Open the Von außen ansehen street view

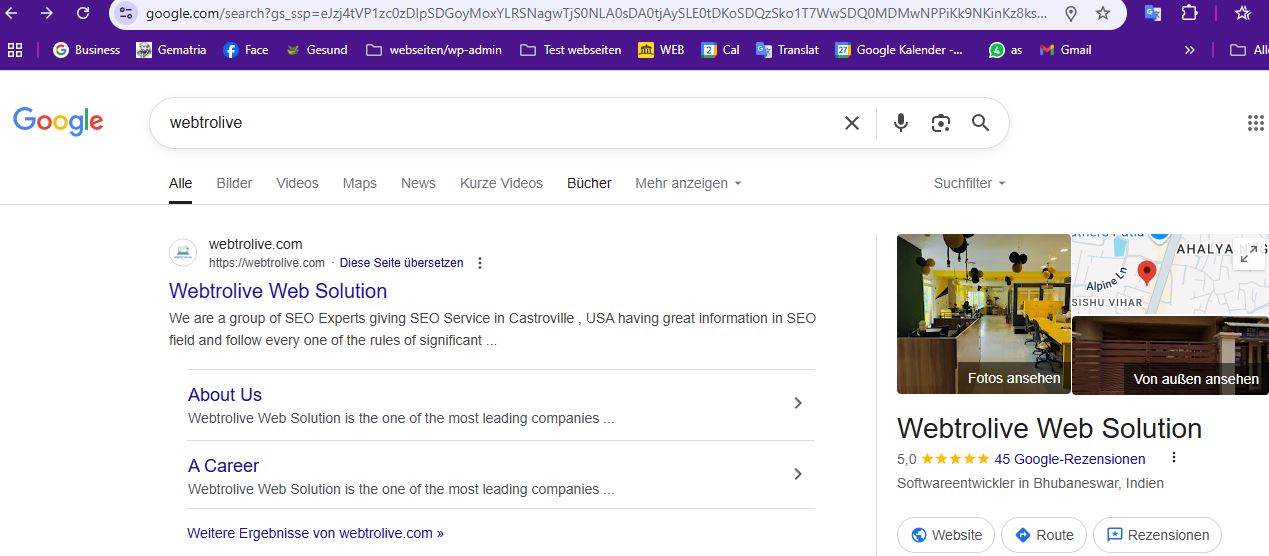point(1171,355)
